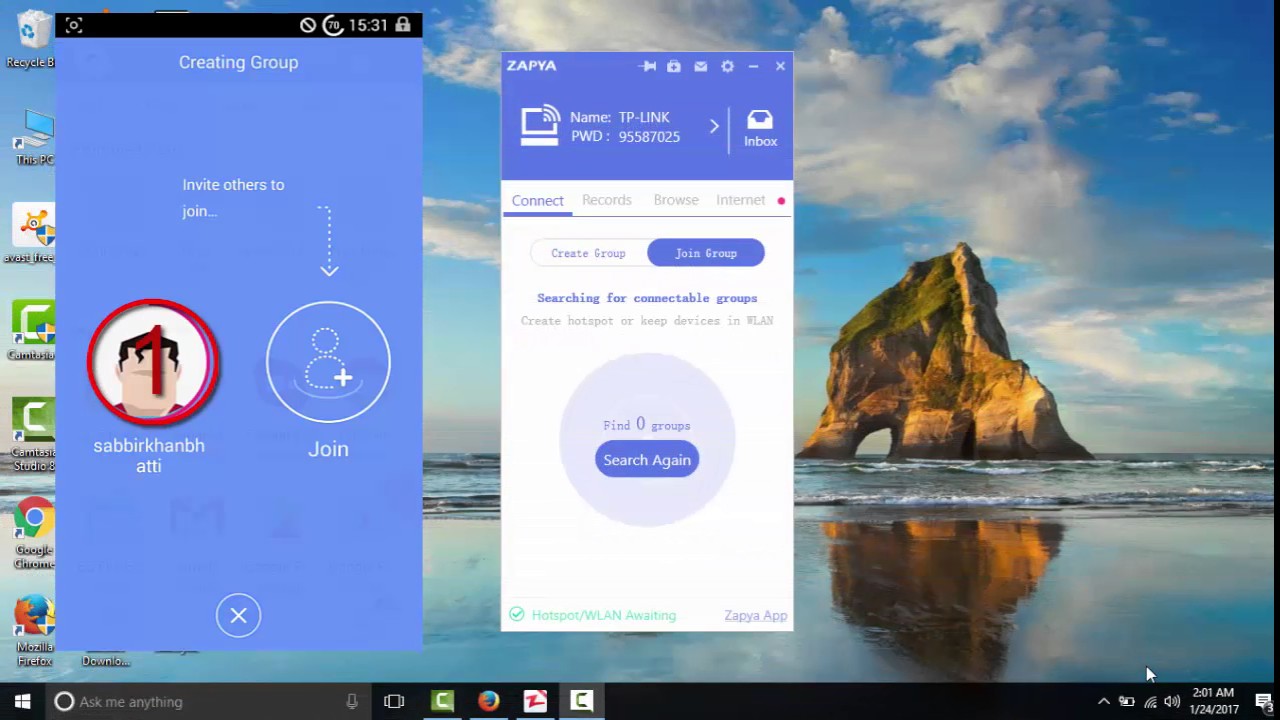Click the Hotspot/WLAN Awaiting status text

click(x=604, y=615)
